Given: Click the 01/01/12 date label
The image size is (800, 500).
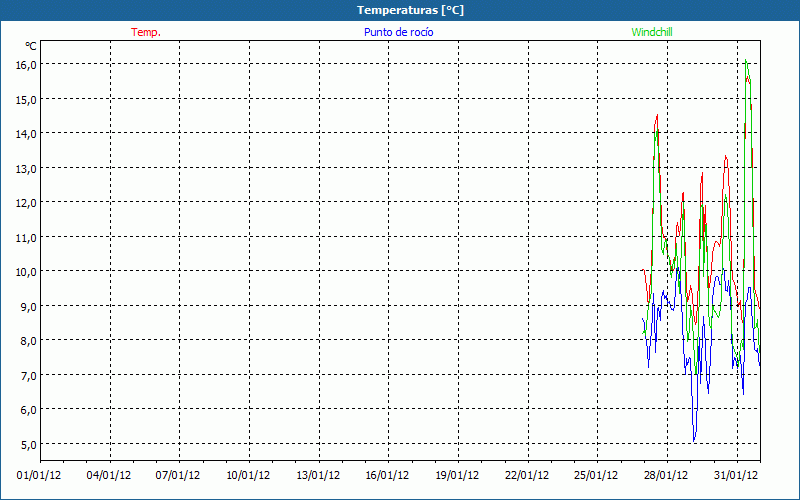Looking at the screenshot, I should click(39, 476).
